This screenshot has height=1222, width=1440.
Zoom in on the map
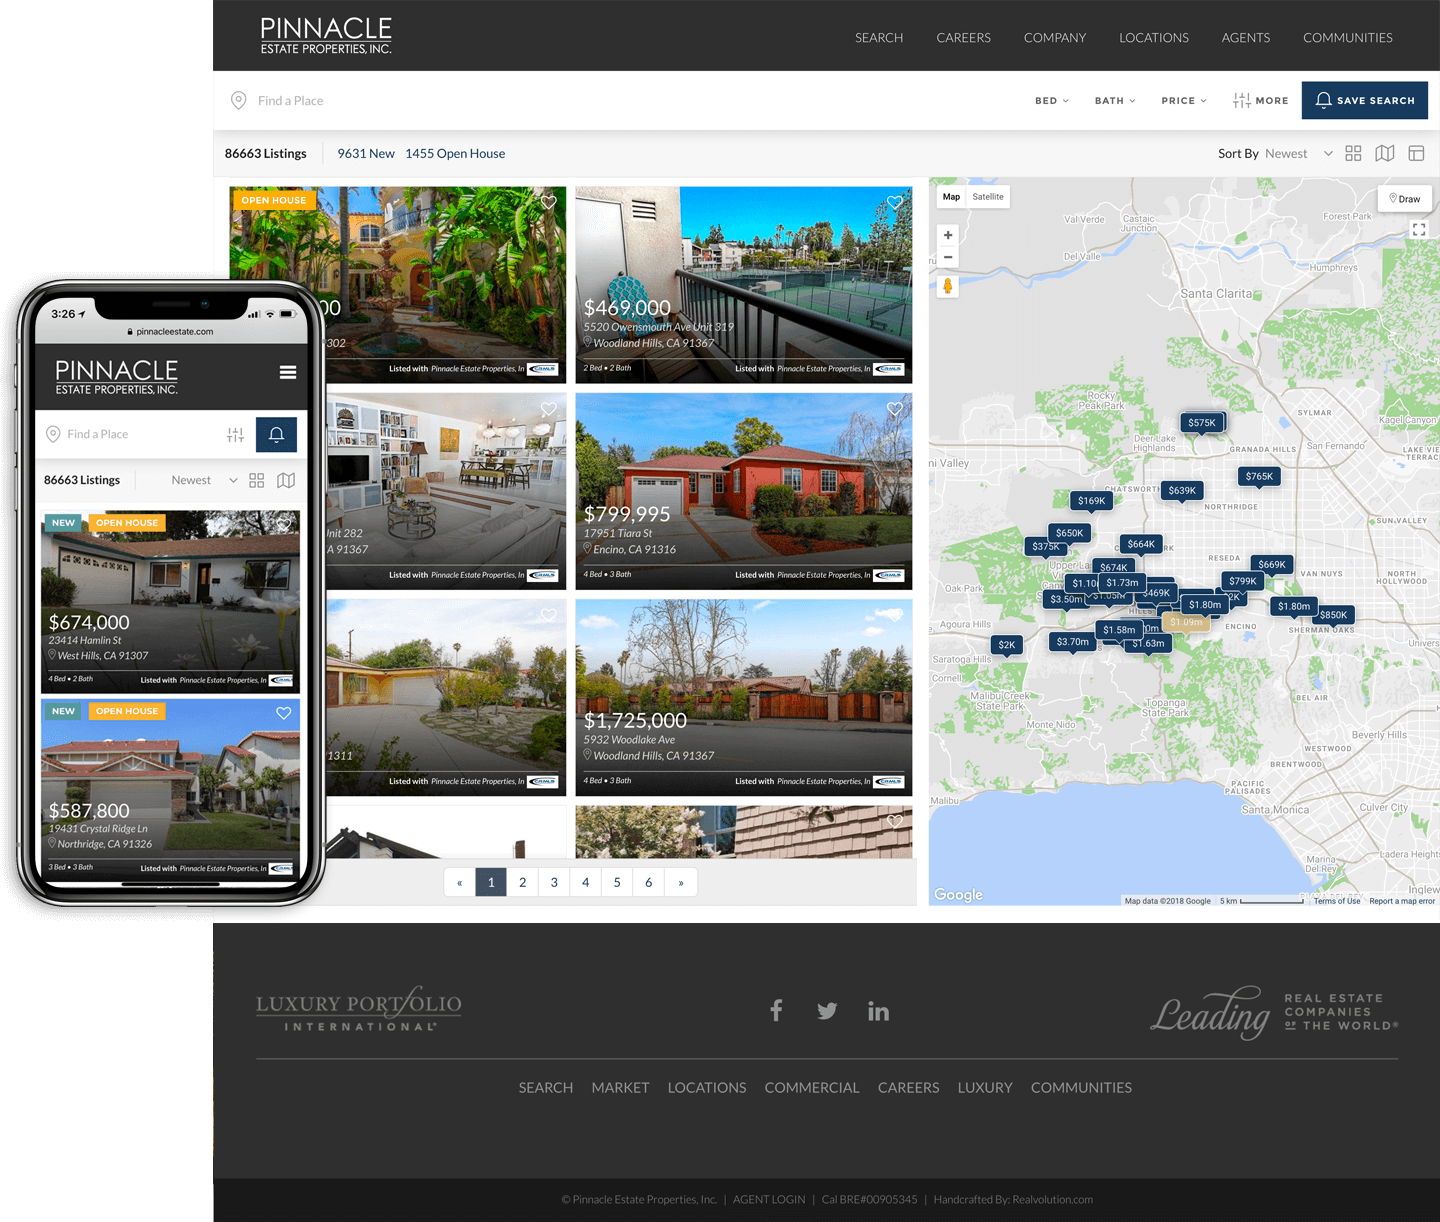point(948,235)
